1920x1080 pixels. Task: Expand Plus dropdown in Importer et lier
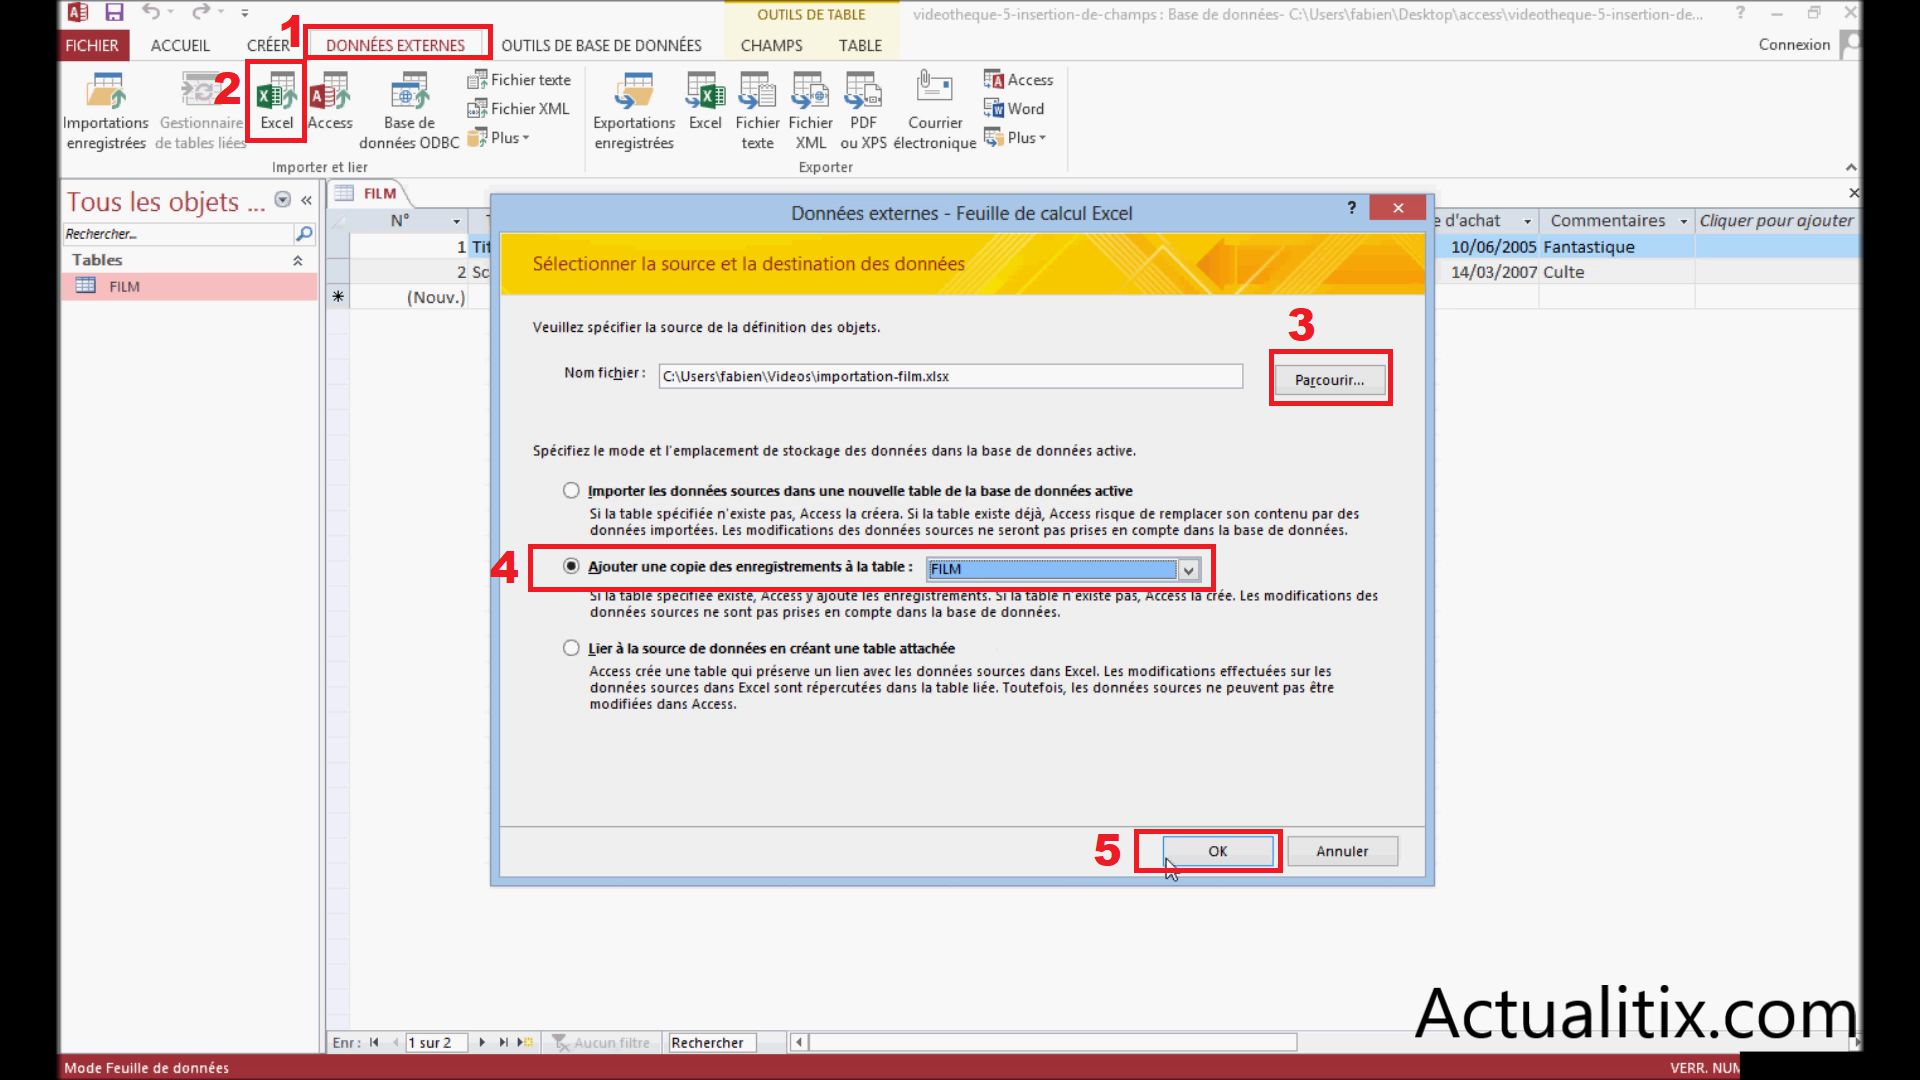[498, 138]
